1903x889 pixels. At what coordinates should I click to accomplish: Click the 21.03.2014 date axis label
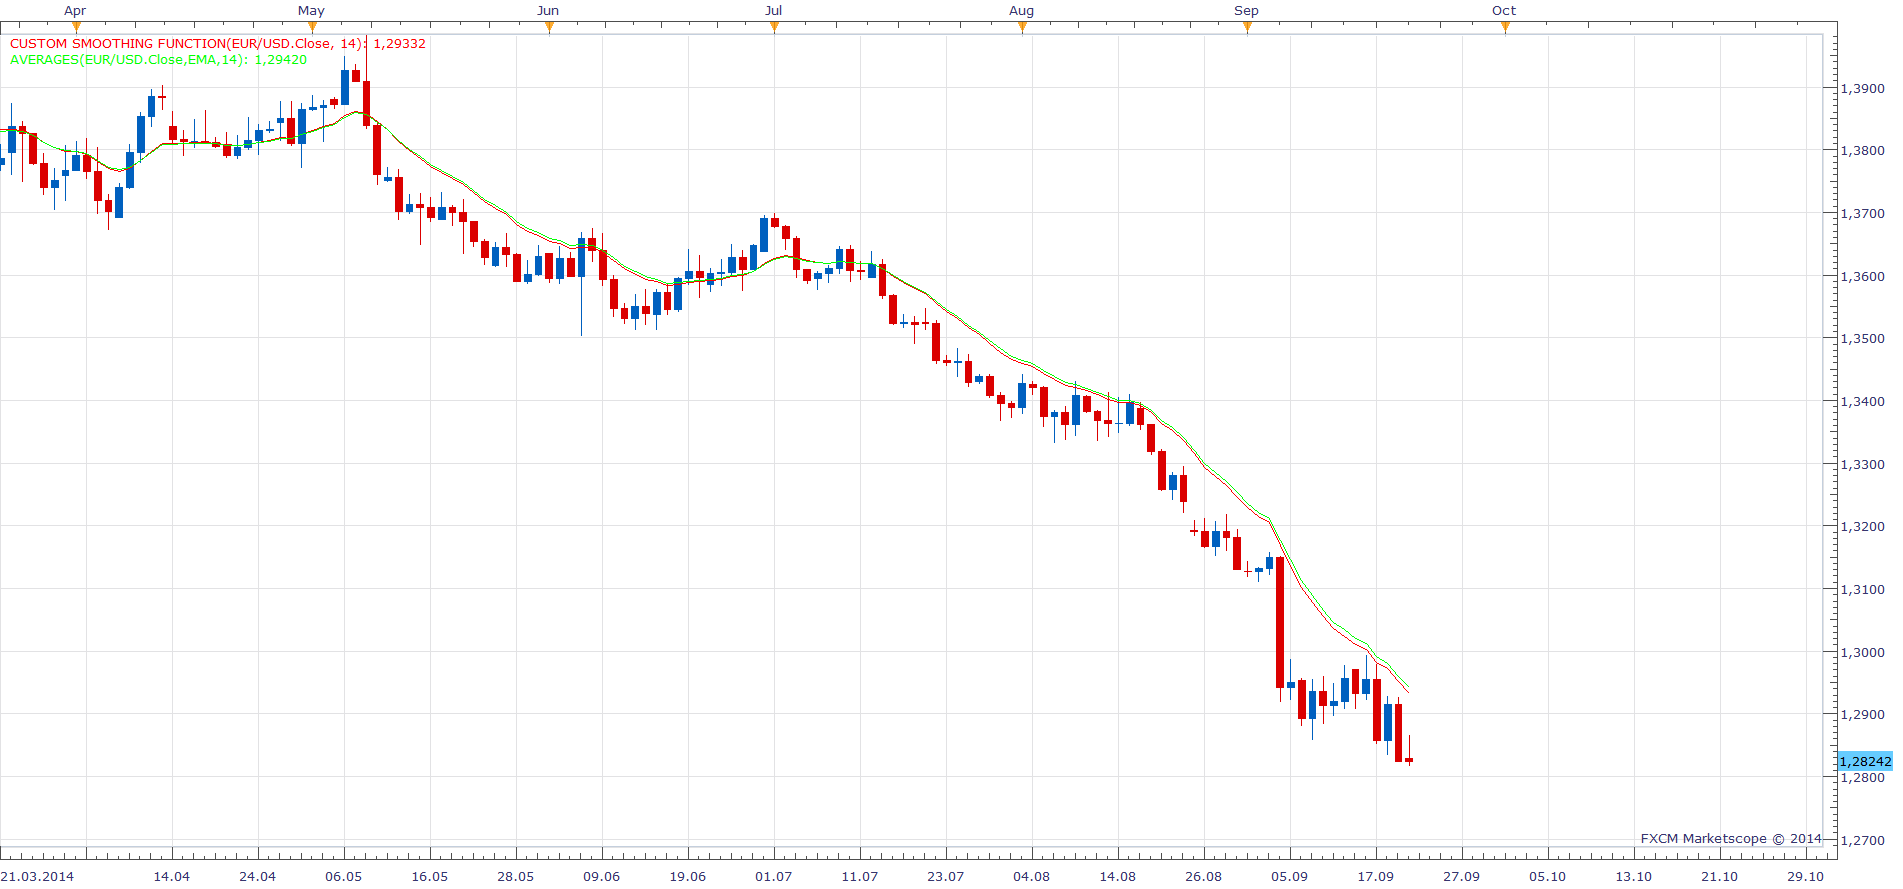click(37, 876)
